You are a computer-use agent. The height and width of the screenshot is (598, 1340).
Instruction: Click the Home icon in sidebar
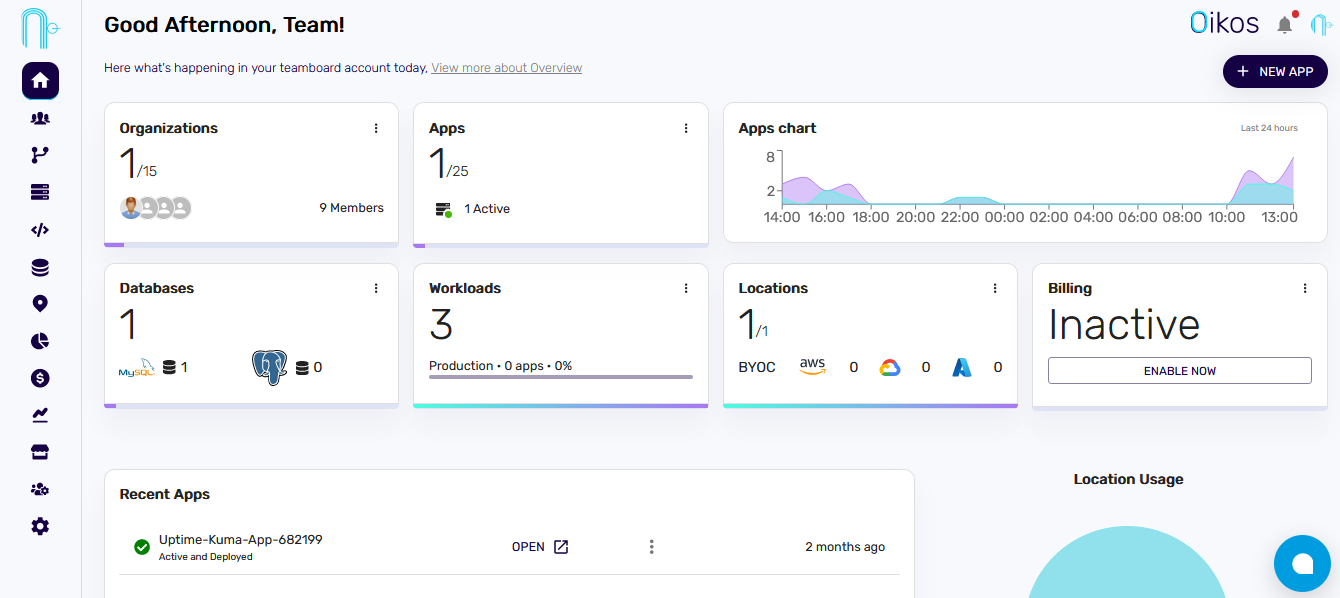coord(40,81)
